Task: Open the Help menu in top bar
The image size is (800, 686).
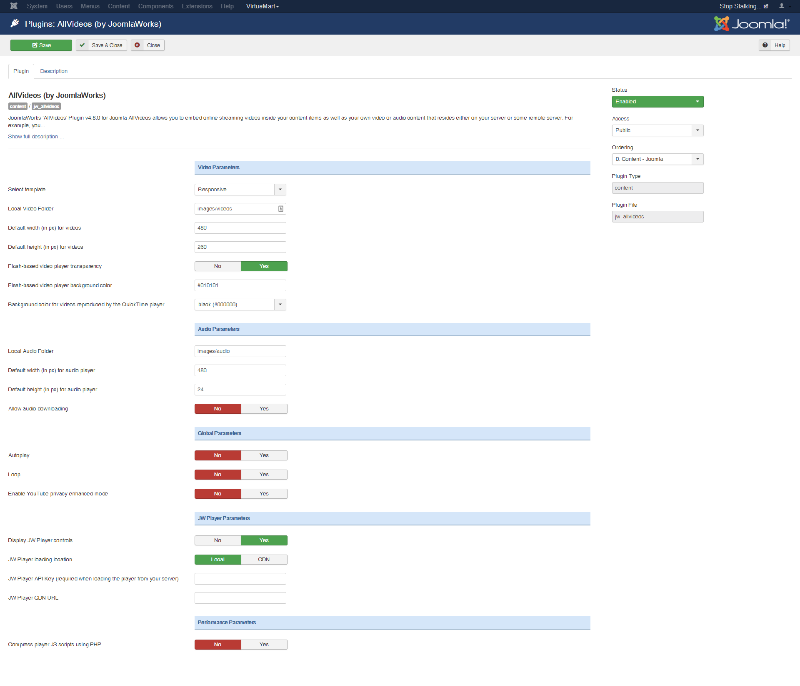Action: pyautogui.click(x=227, y=6)
